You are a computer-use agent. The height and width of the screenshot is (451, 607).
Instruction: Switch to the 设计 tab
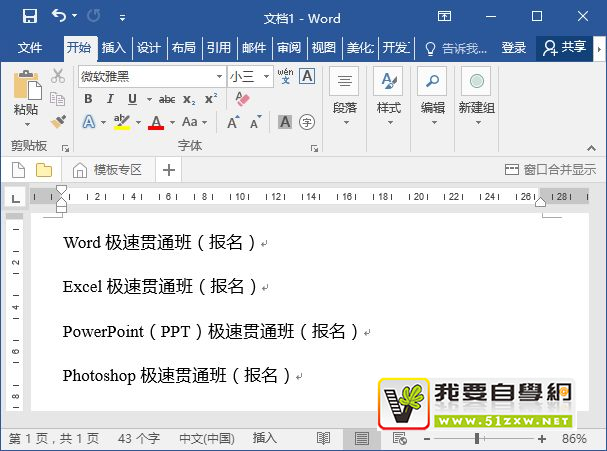(149, 48)
